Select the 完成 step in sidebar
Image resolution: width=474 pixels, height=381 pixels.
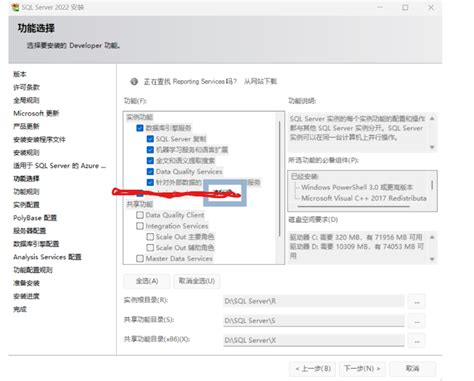pos(20,309)
